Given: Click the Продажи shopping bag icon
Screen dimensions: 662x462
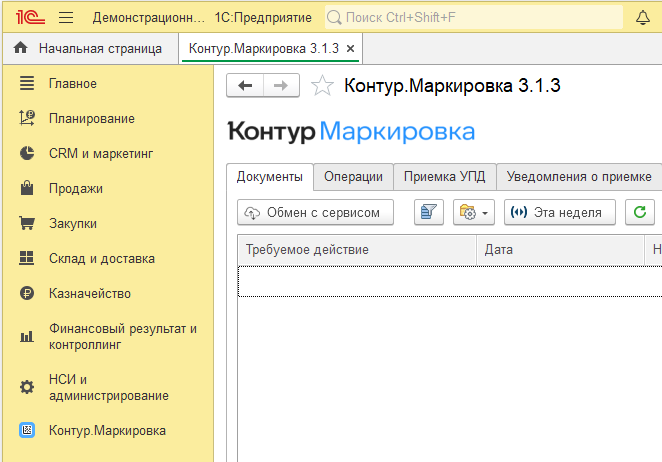Looking at the screenshot, I should pyautogui.click(x=27, y=188).
